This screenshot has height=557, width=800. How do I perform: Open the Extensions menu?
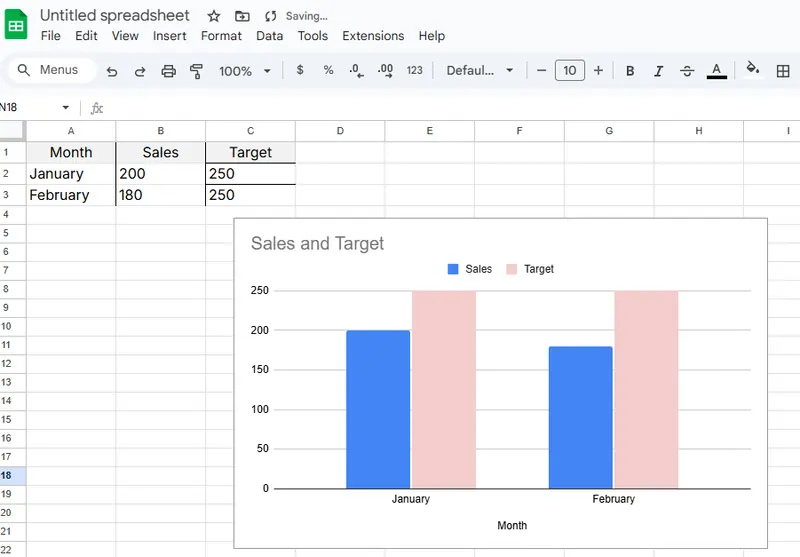[373, 36]
